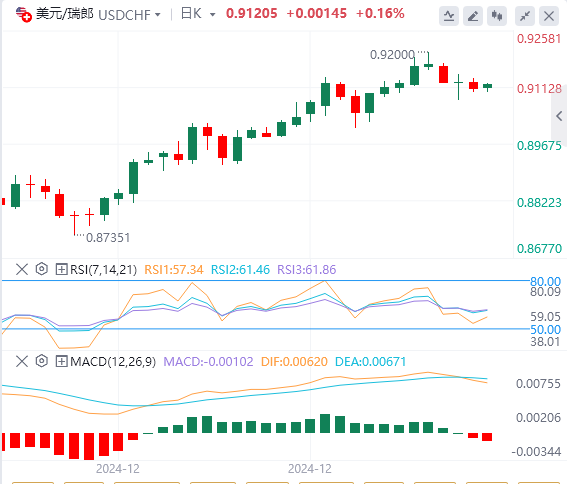The image size is (567, 484).
Task: Remove the RSI indicator panel
Action: click(x=22, y=269)
